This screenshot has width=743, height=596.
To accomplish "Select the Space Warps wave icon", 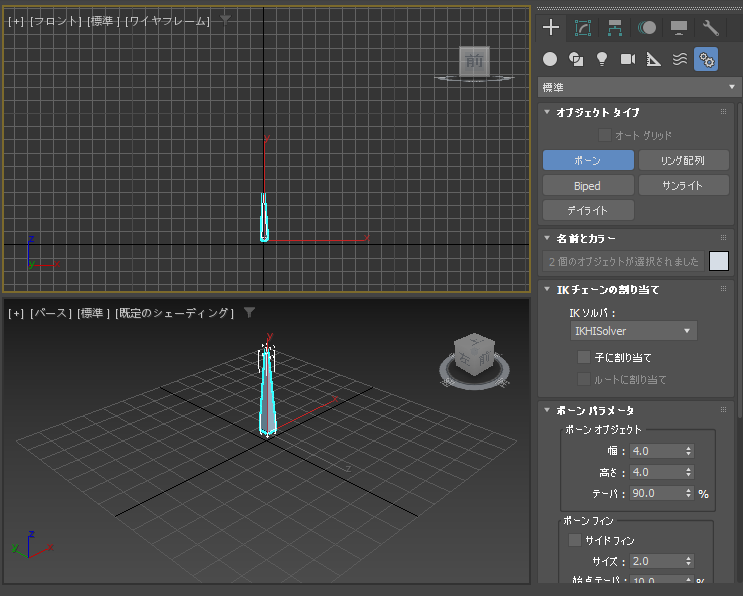I will 680,59.
